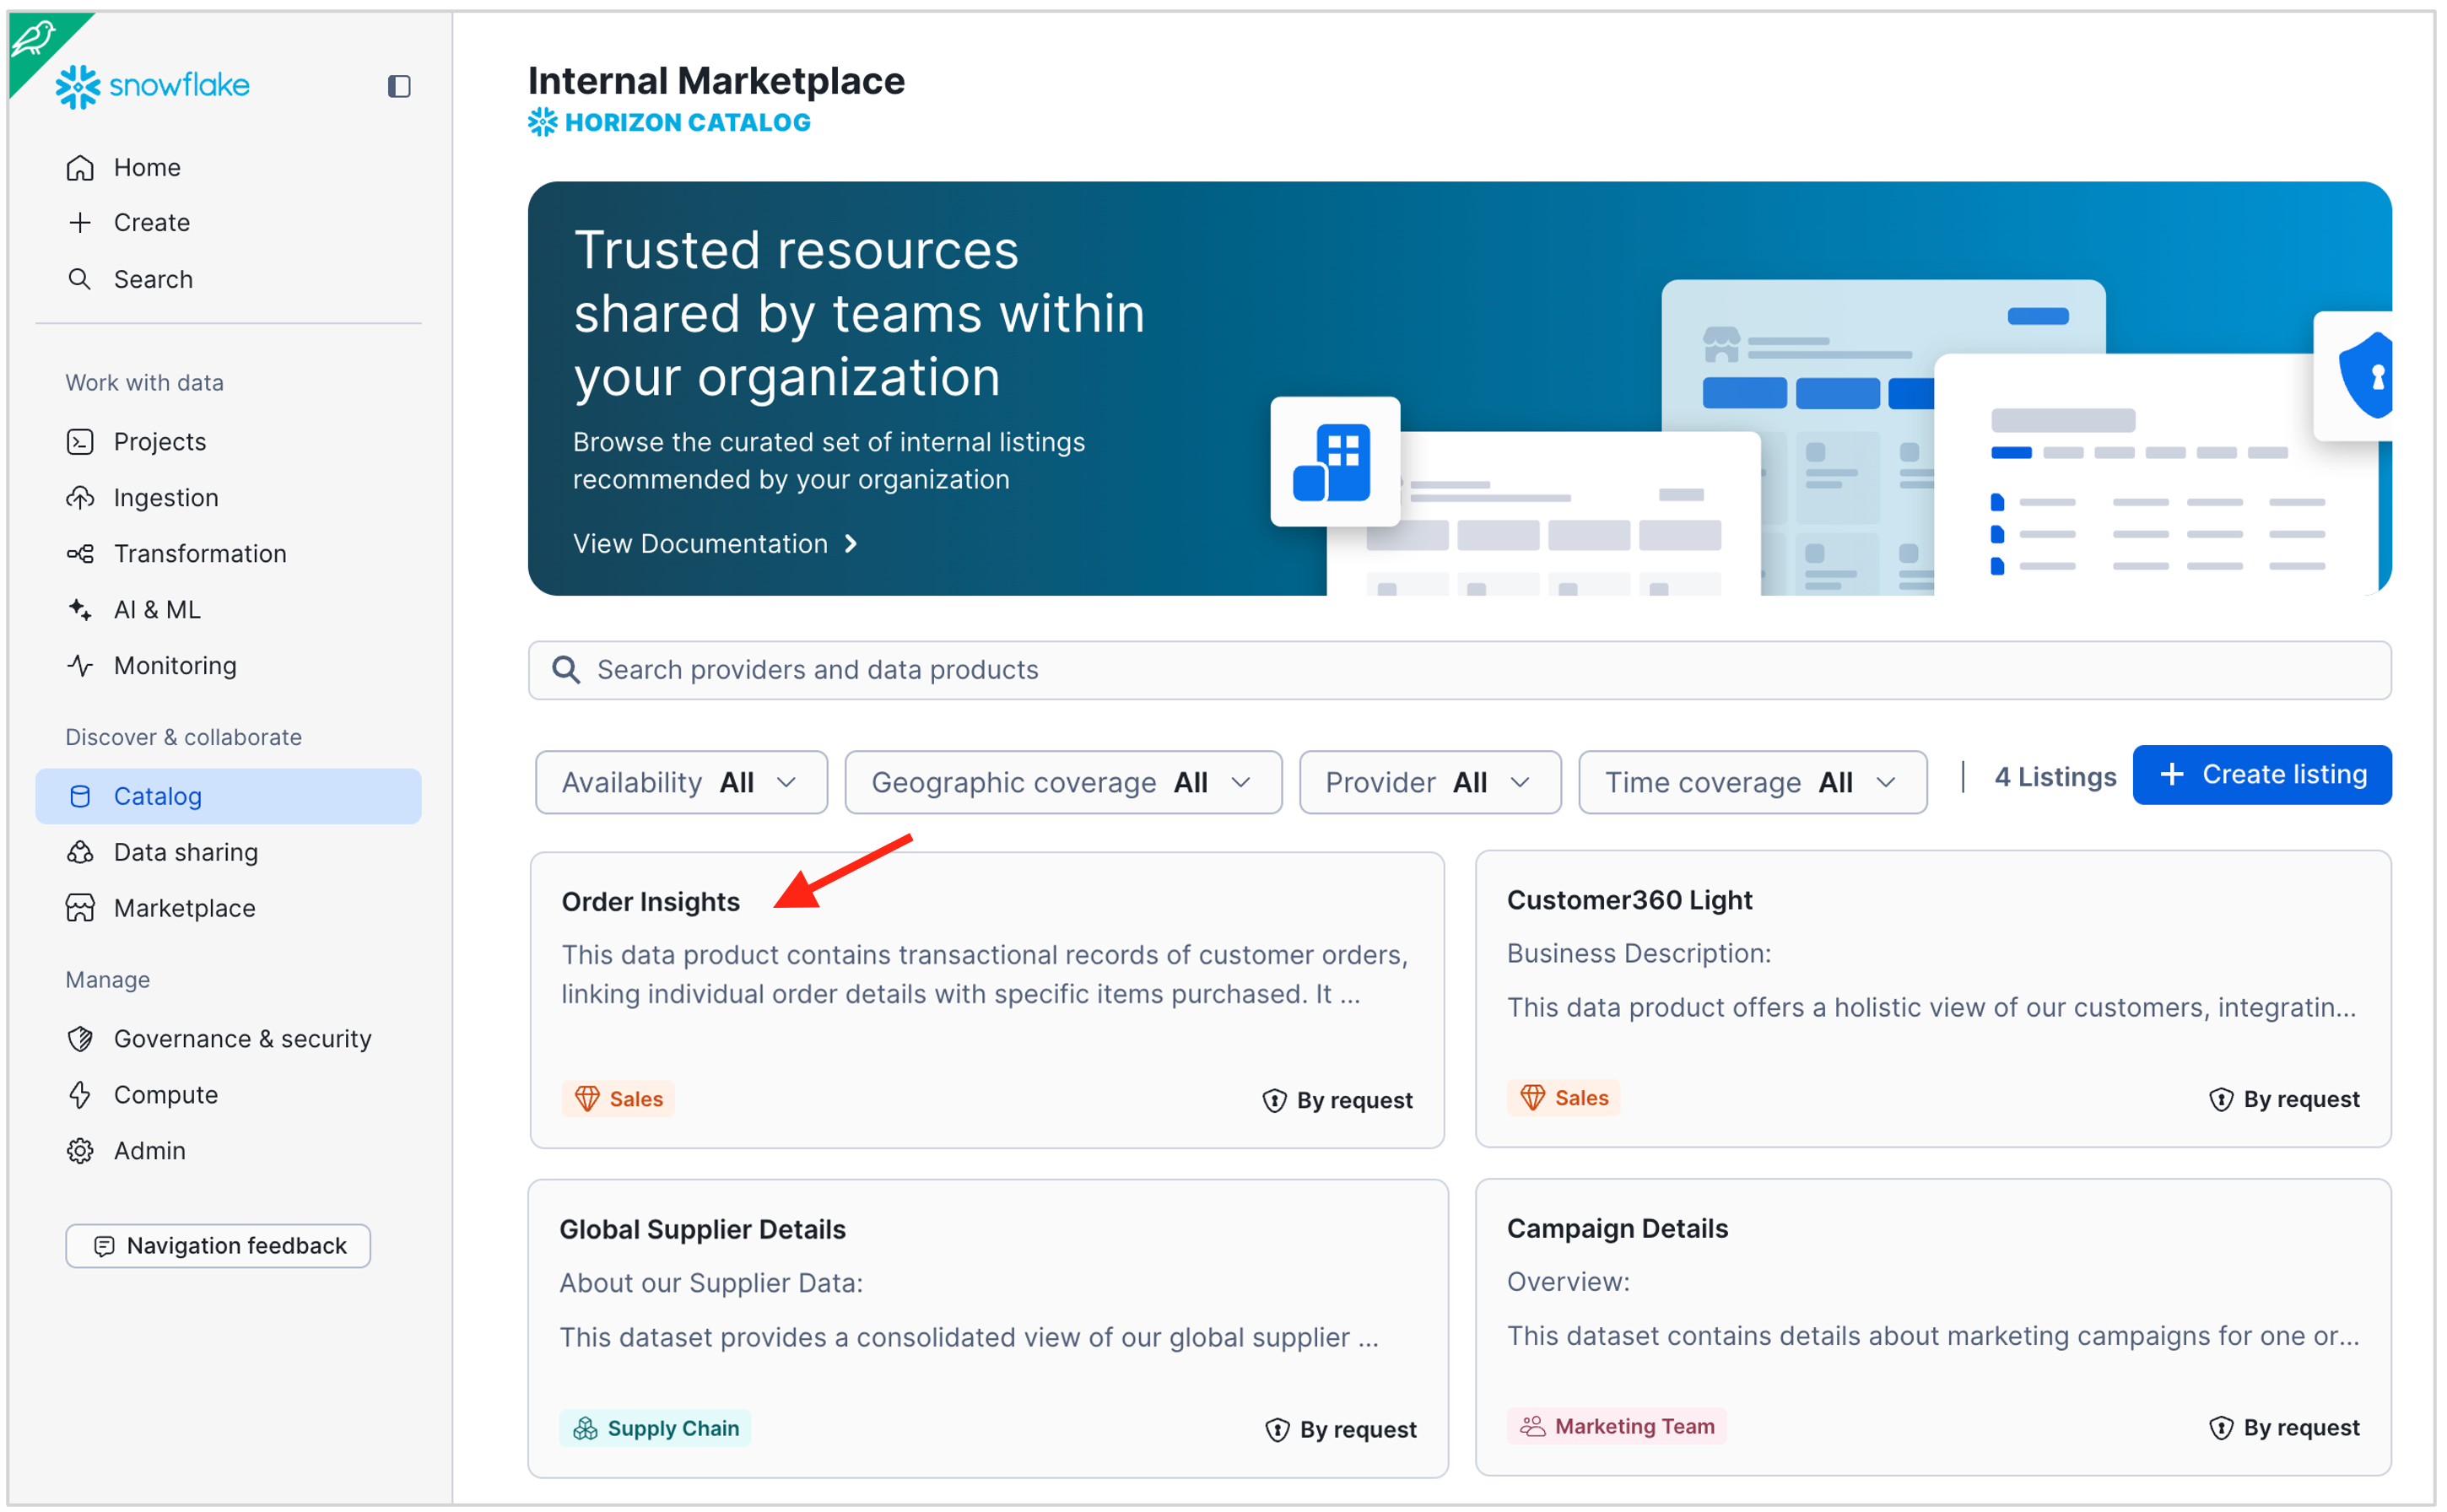The image size is (2447, 1512).
Task: Open Search in the sidebar
Action: pyautogui.click(x=152, y=279)
